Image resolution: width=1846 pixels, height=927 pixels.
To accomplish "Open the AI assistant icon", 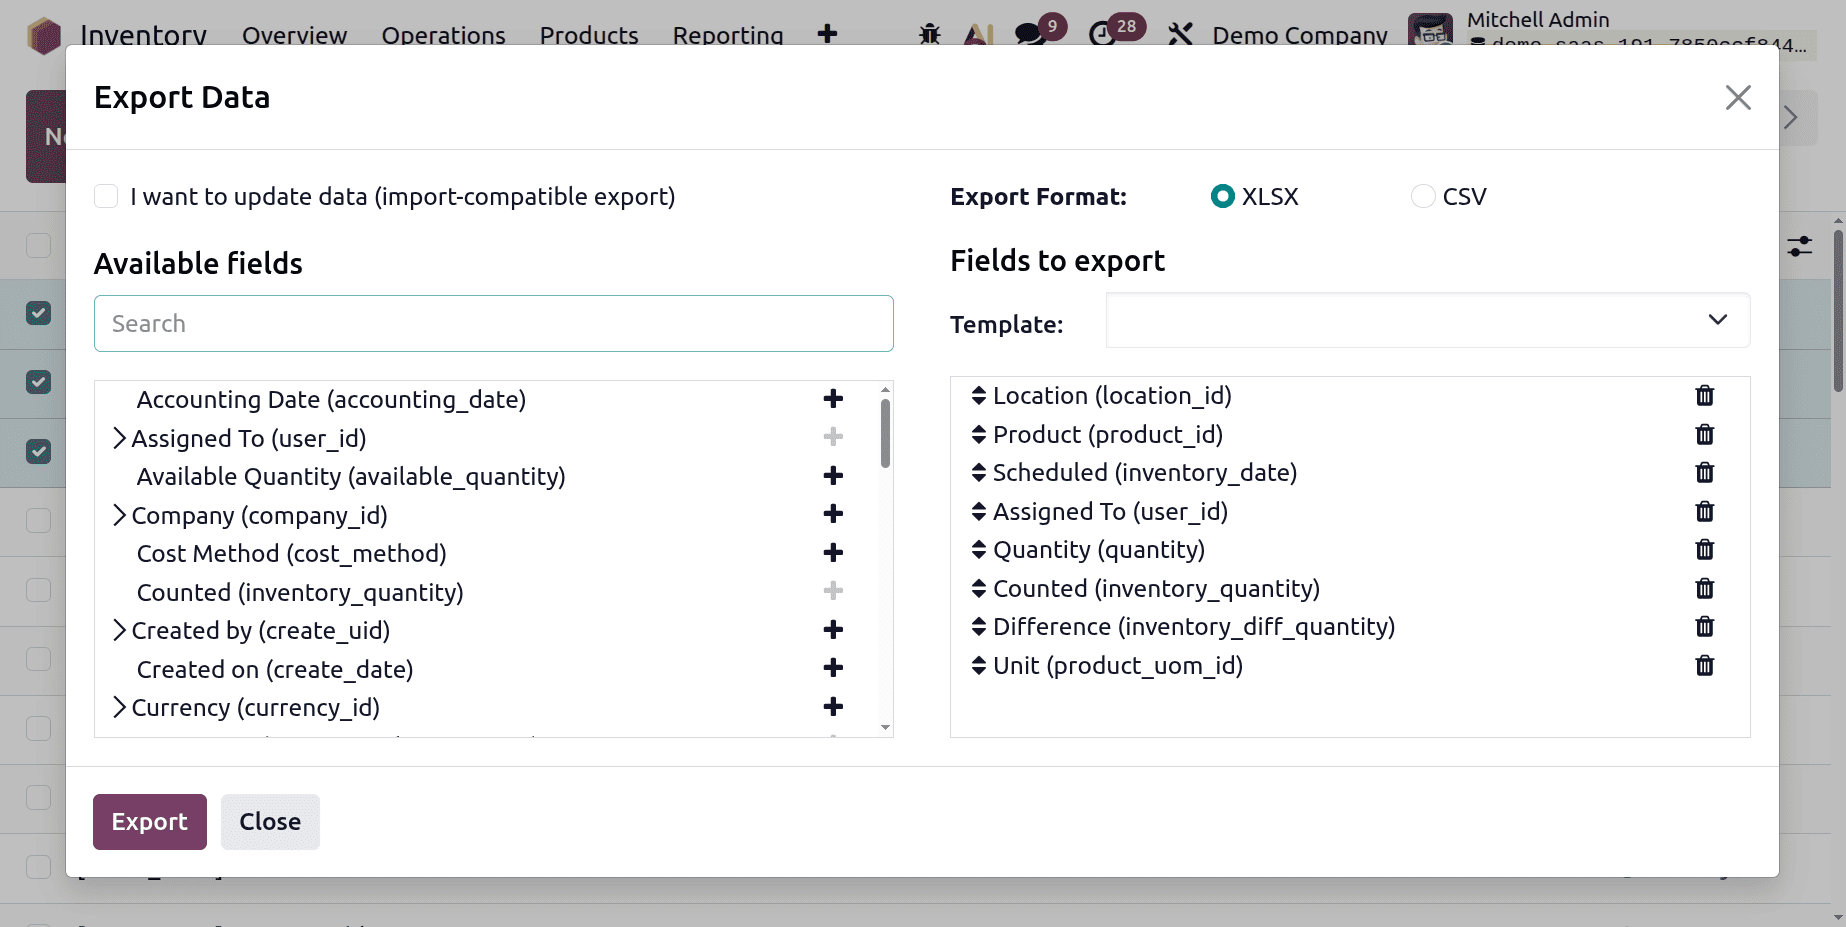I will (x=978, y=33).
